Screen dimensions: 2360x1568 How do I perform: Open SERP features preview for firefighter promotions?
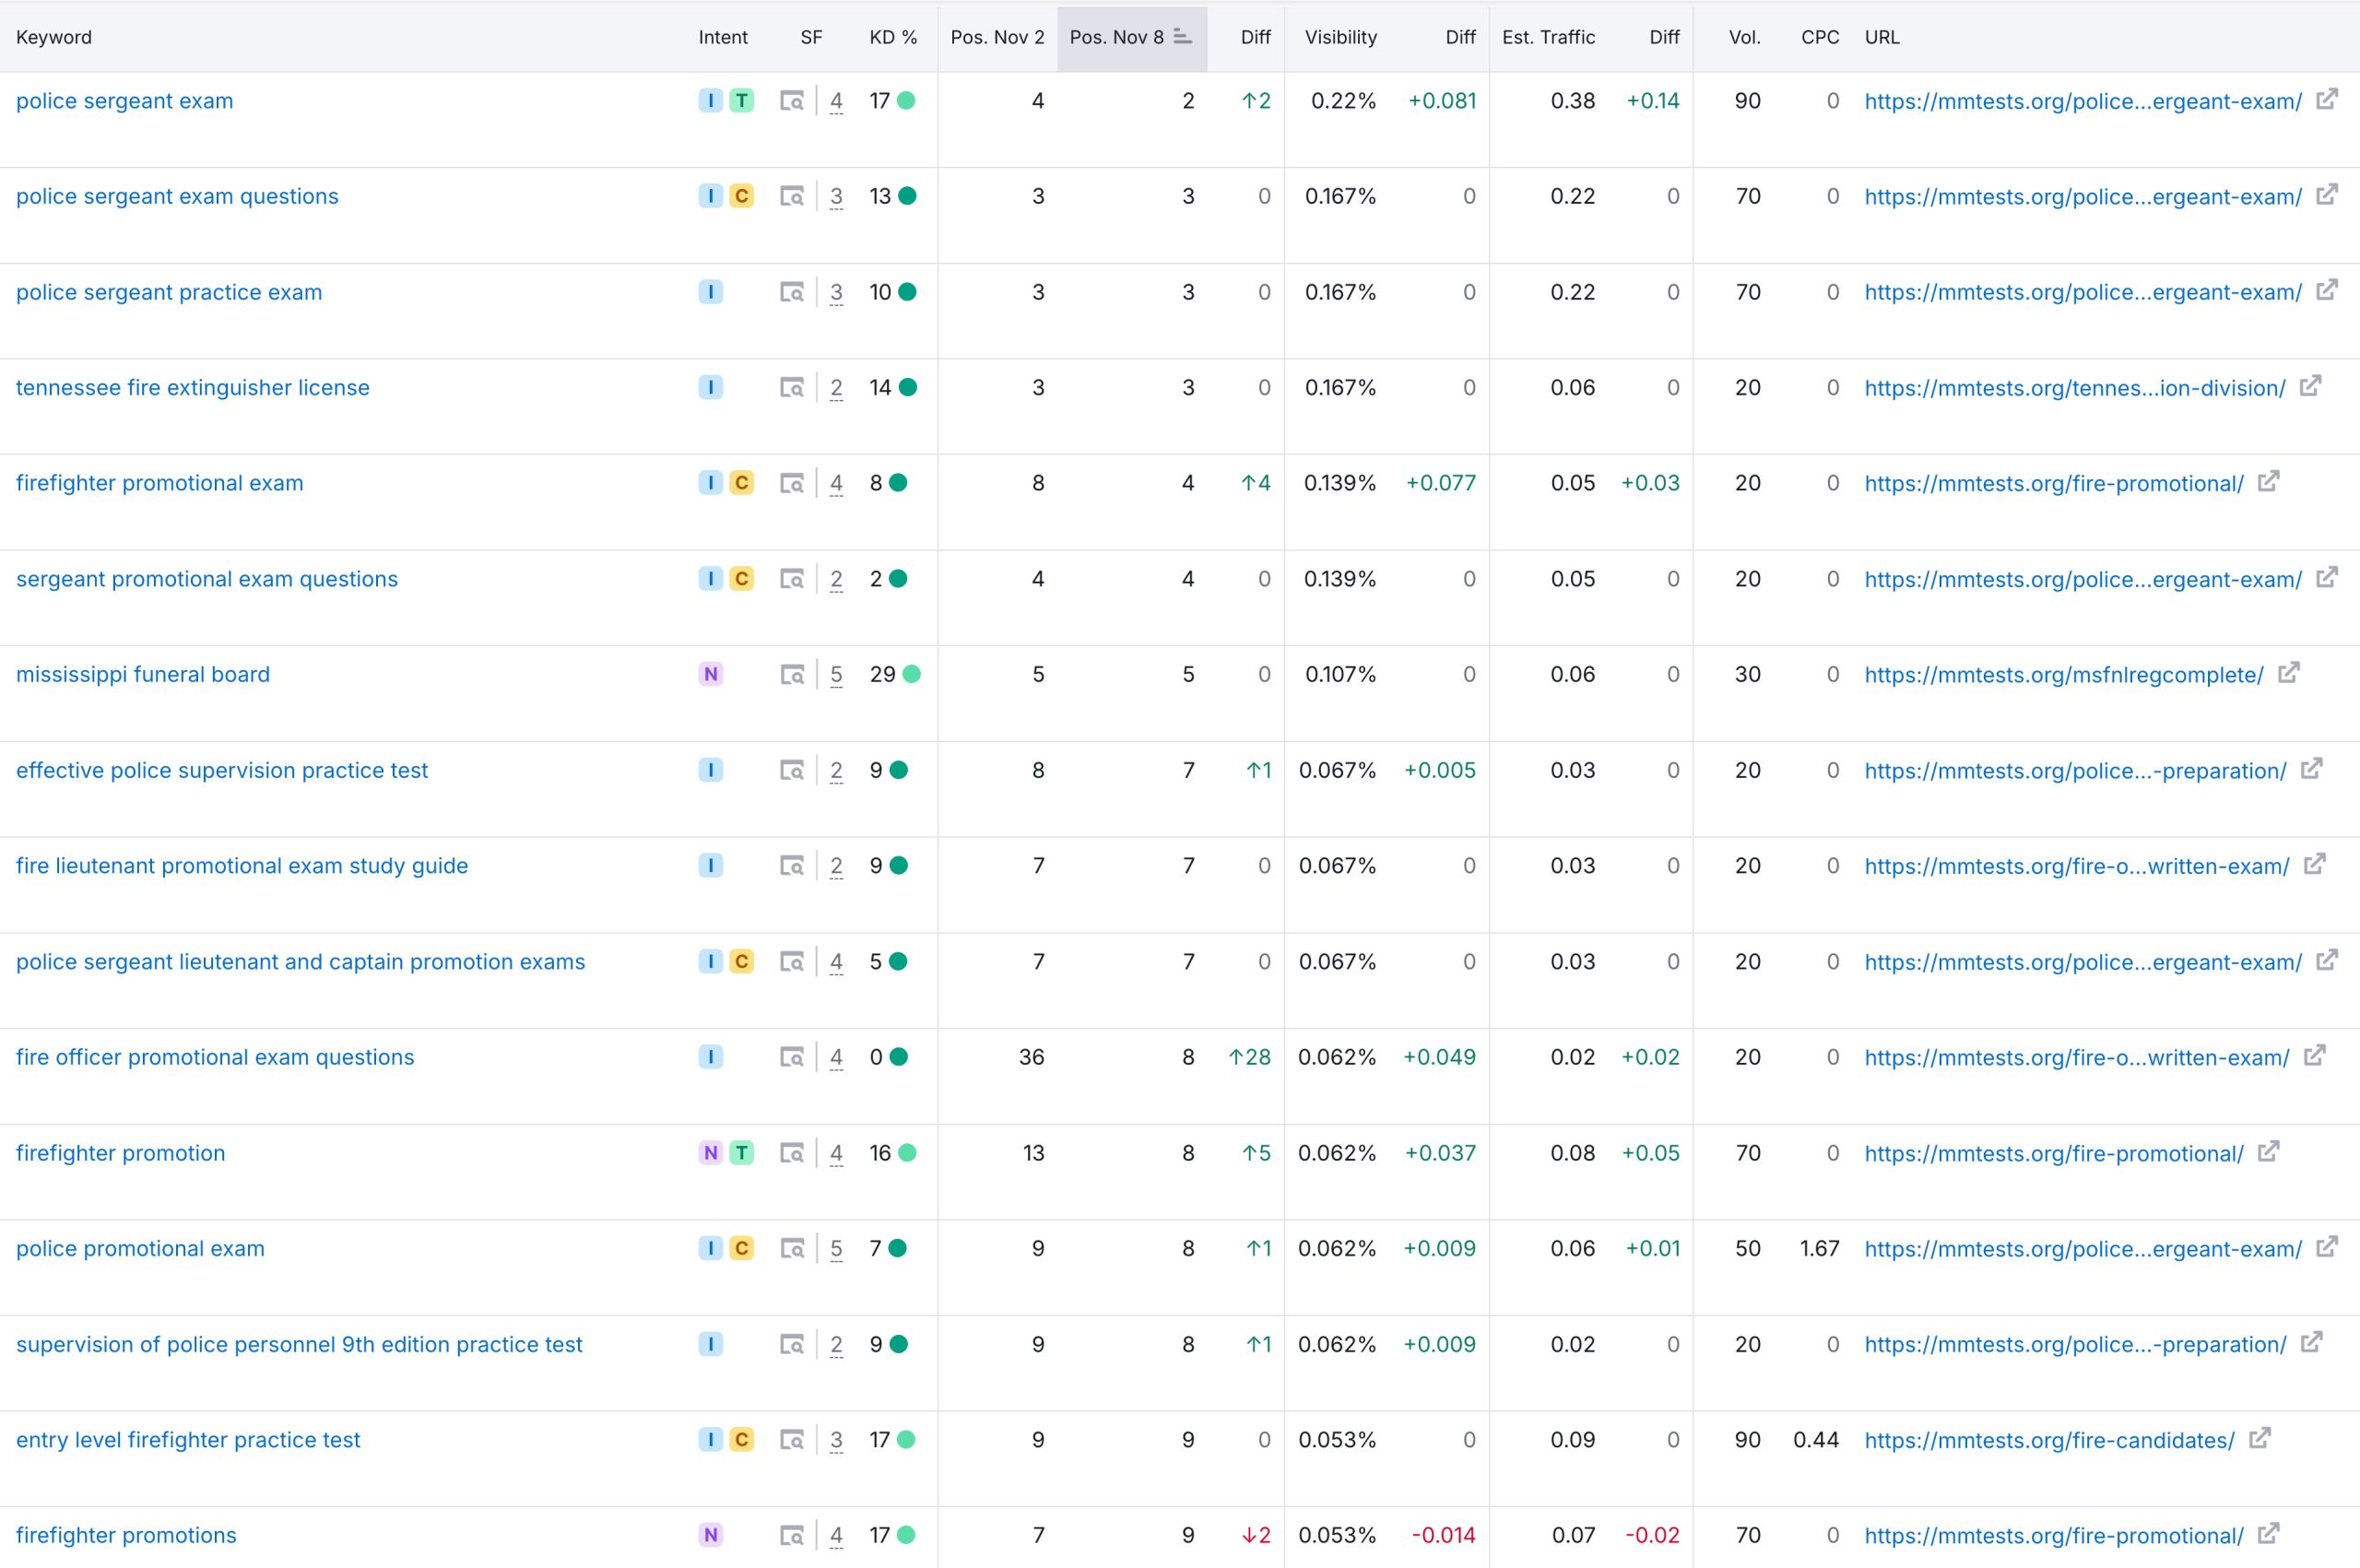[793, 1534]
